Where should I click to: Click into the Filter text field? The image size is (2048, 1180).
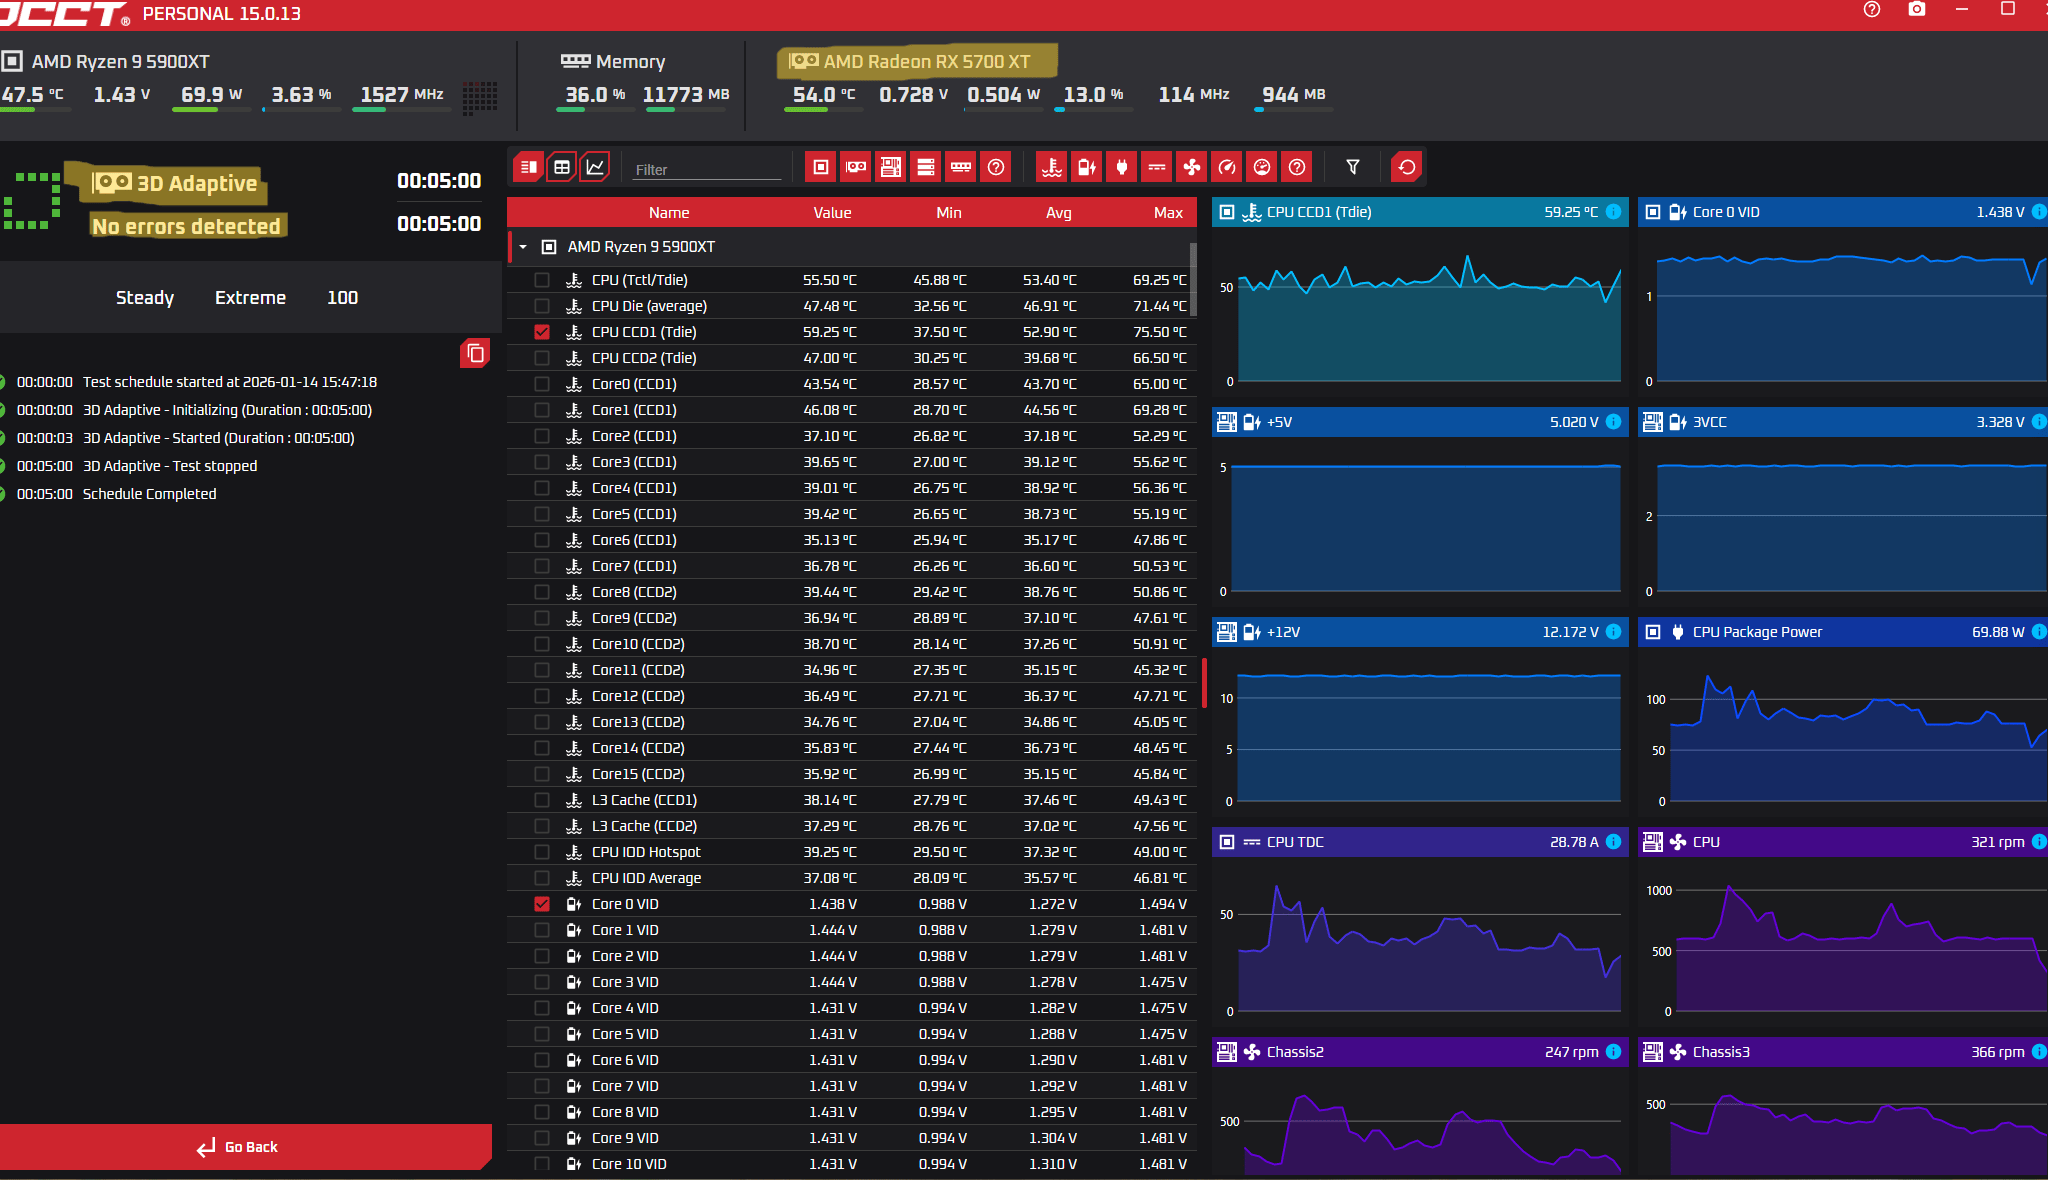click(x=708, y=169)
